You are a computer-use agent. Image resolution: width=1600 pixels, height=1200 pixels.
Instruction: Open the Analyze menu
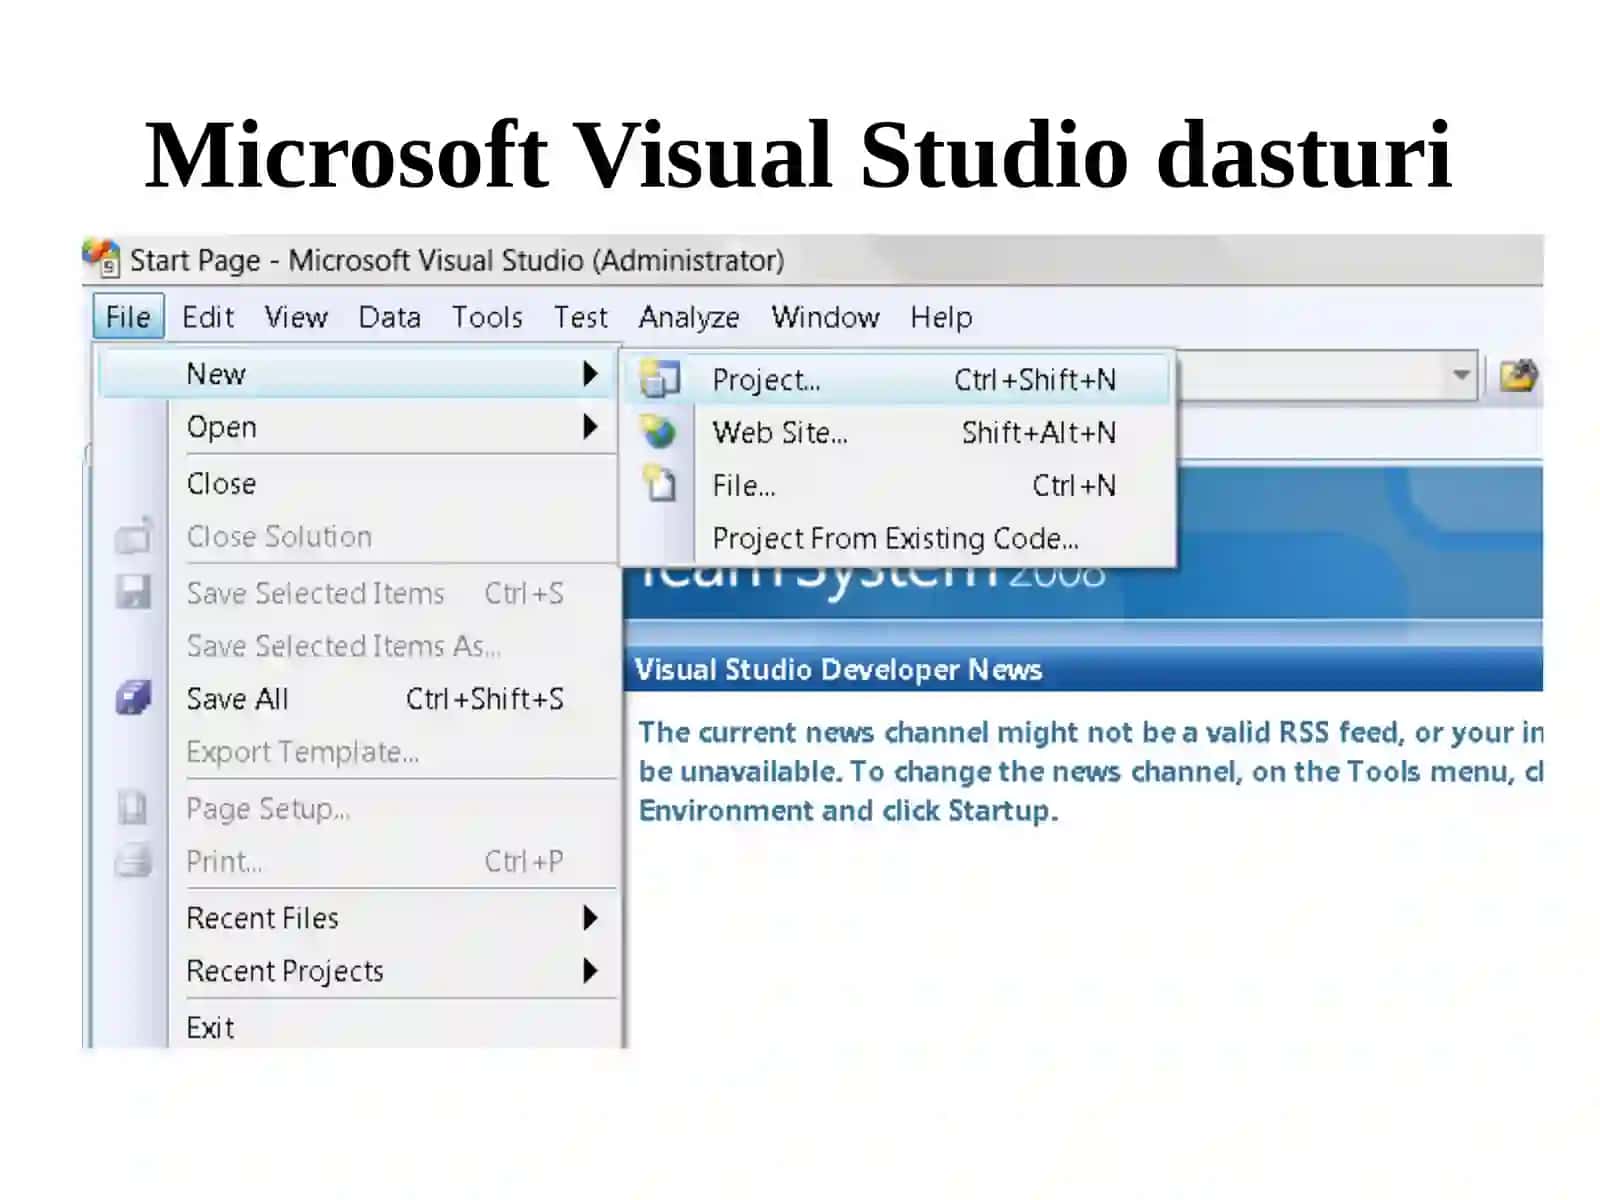click(x=689, y=317)
